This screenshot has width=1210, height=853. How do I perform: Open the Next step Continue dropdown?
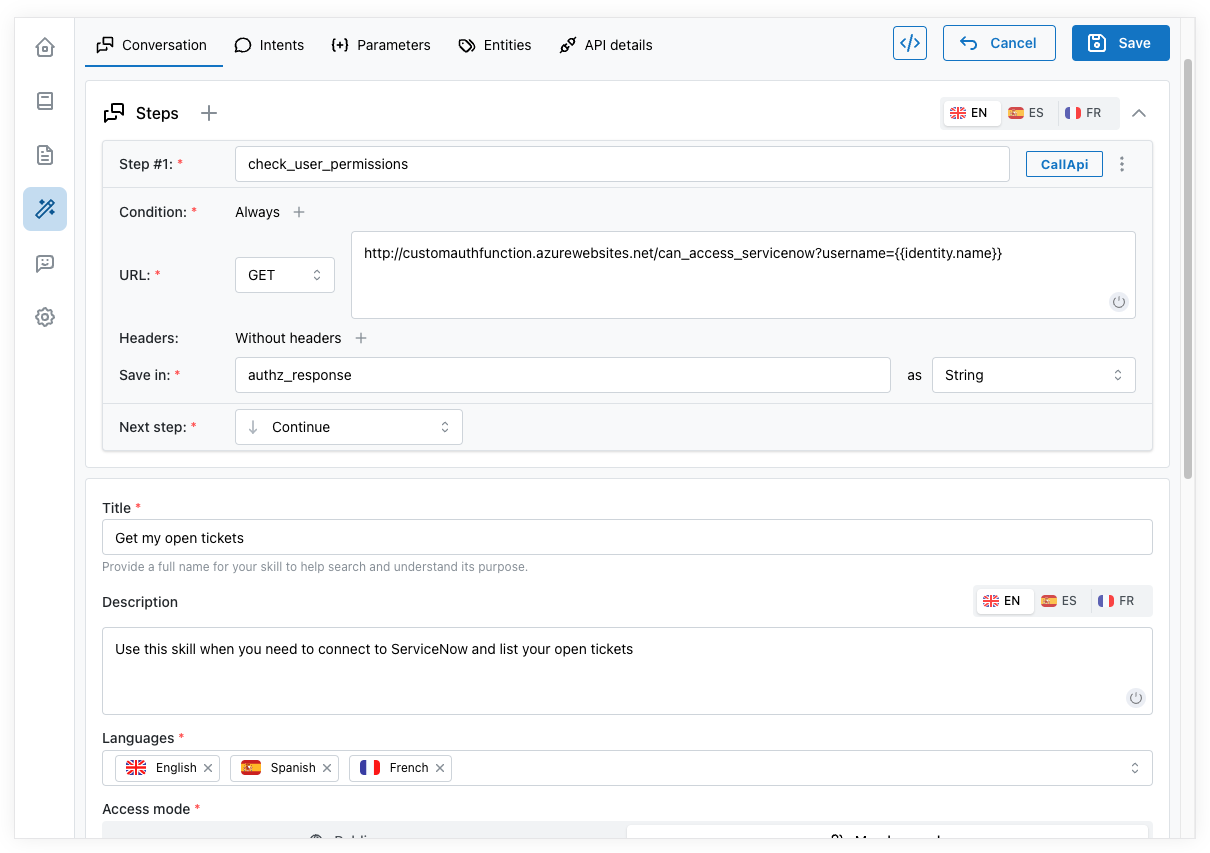pos(348,427)
